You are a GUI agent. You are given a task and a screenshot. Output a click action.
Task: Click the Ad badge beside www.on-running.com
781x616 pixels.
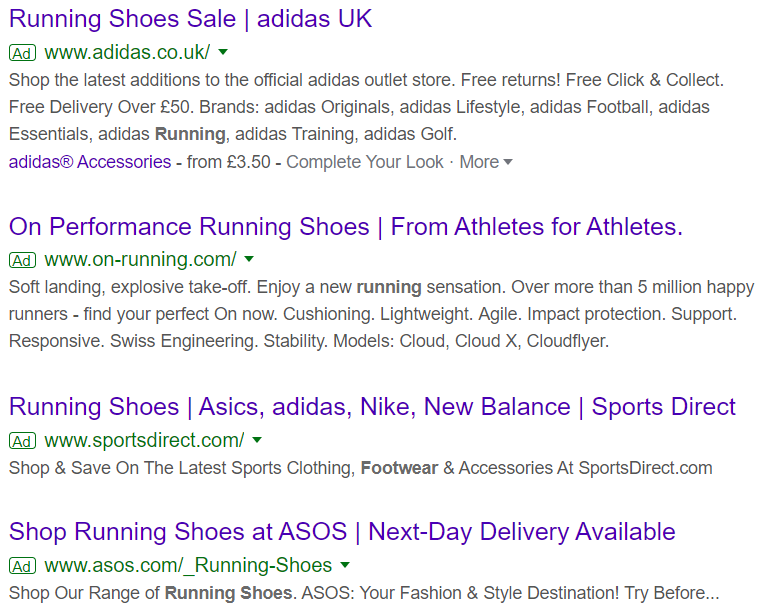(x=22, y=261)
